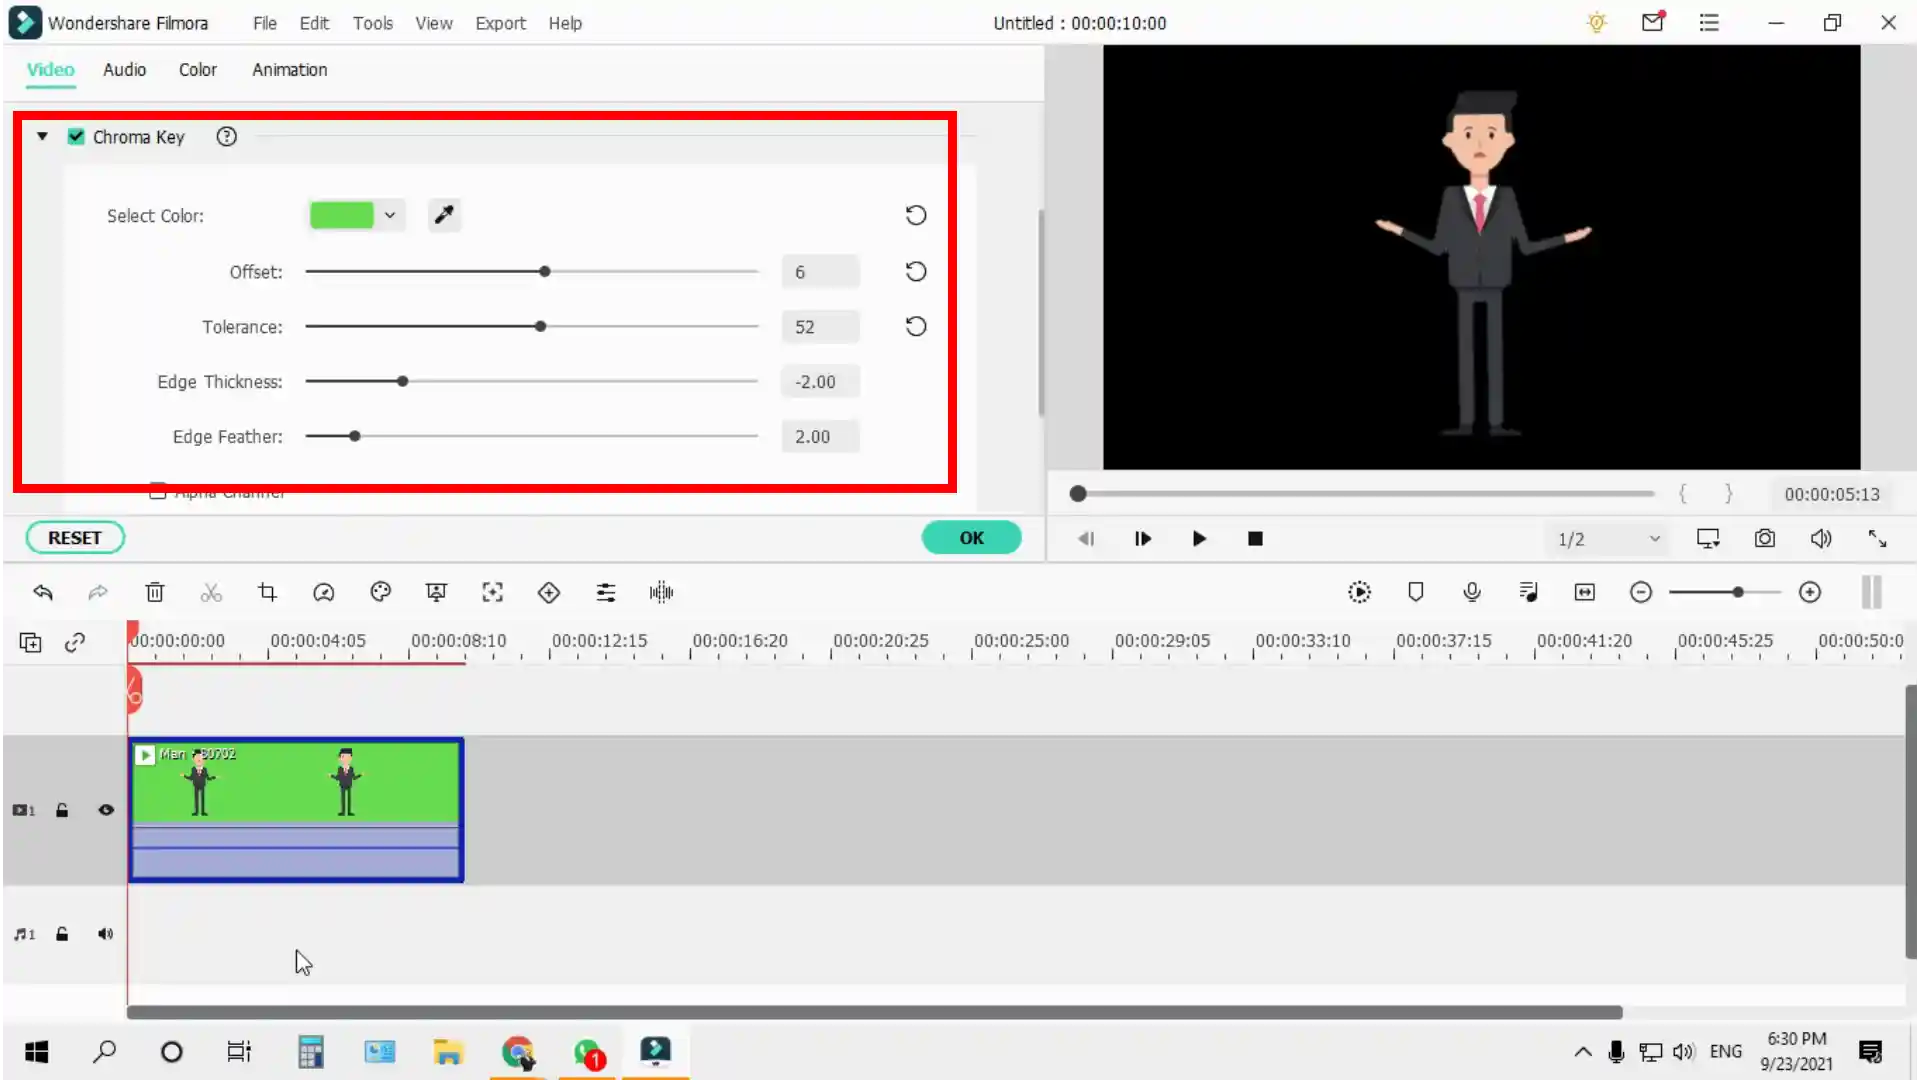Confirm settings with the OK button
This screenshot has height=1080, width=1920.
pos(971,537)
